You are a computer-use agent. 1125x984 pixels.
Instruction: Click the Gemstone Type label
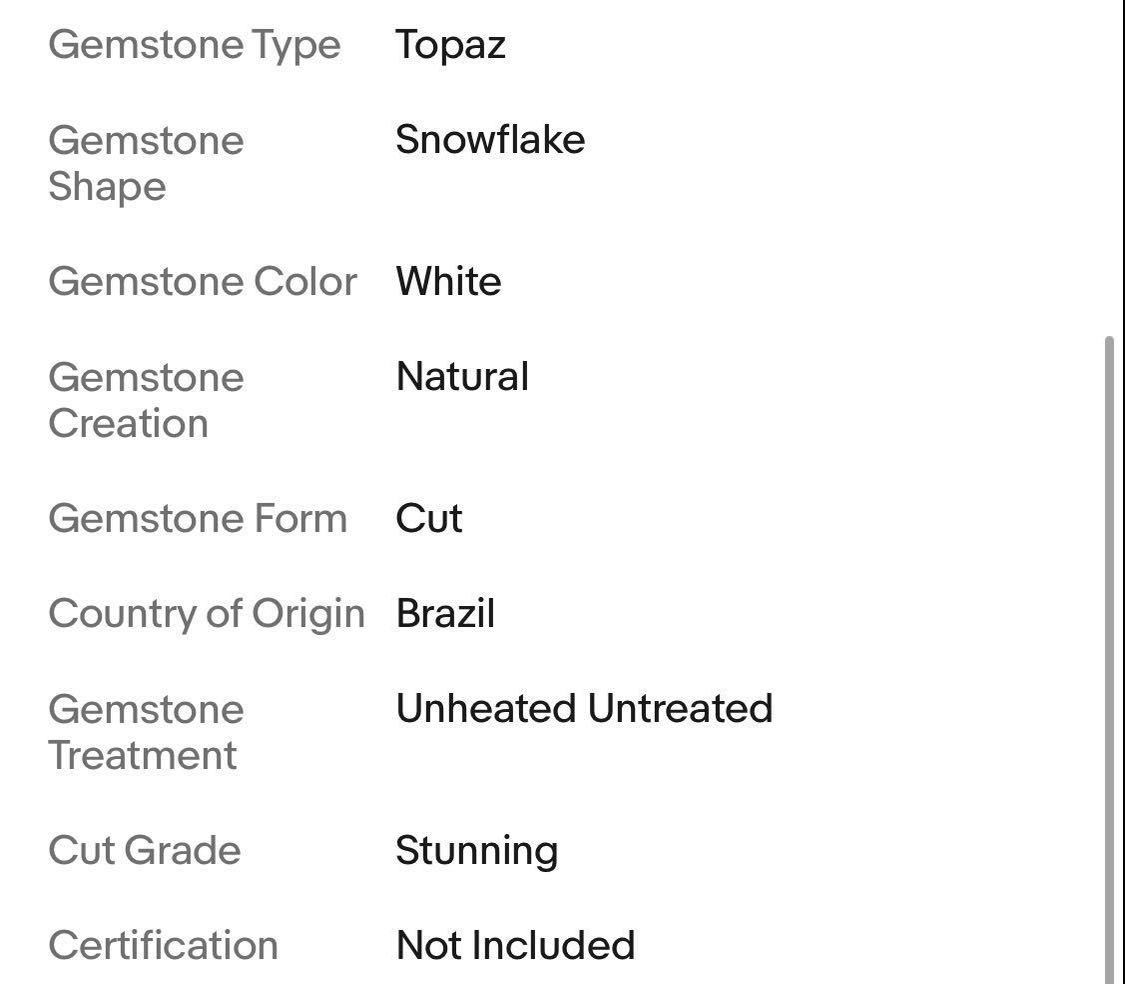[x=194, y=45]
